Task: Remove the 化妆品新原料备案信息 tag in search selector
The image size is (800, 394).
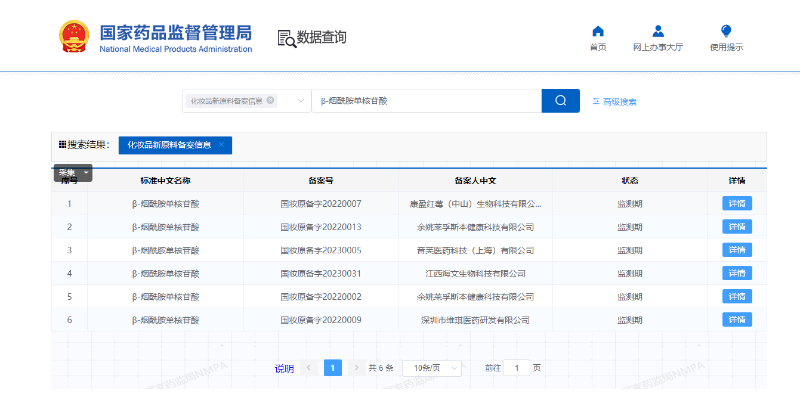Action: coord(270,100)
